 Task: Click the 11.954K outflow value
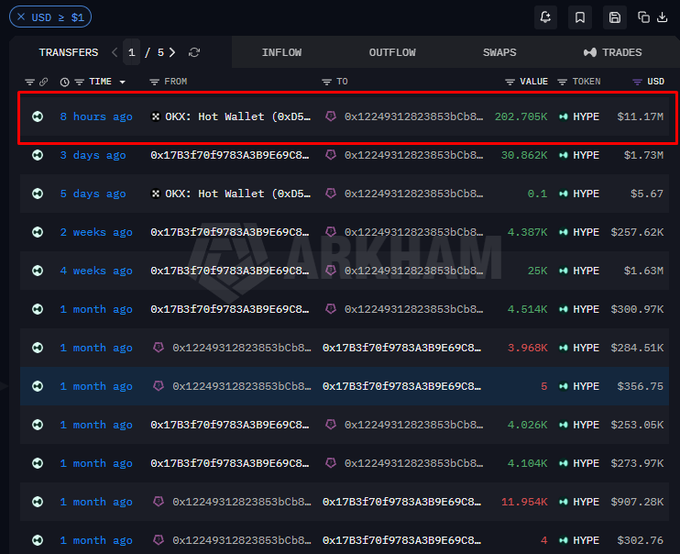pos(524,502)
